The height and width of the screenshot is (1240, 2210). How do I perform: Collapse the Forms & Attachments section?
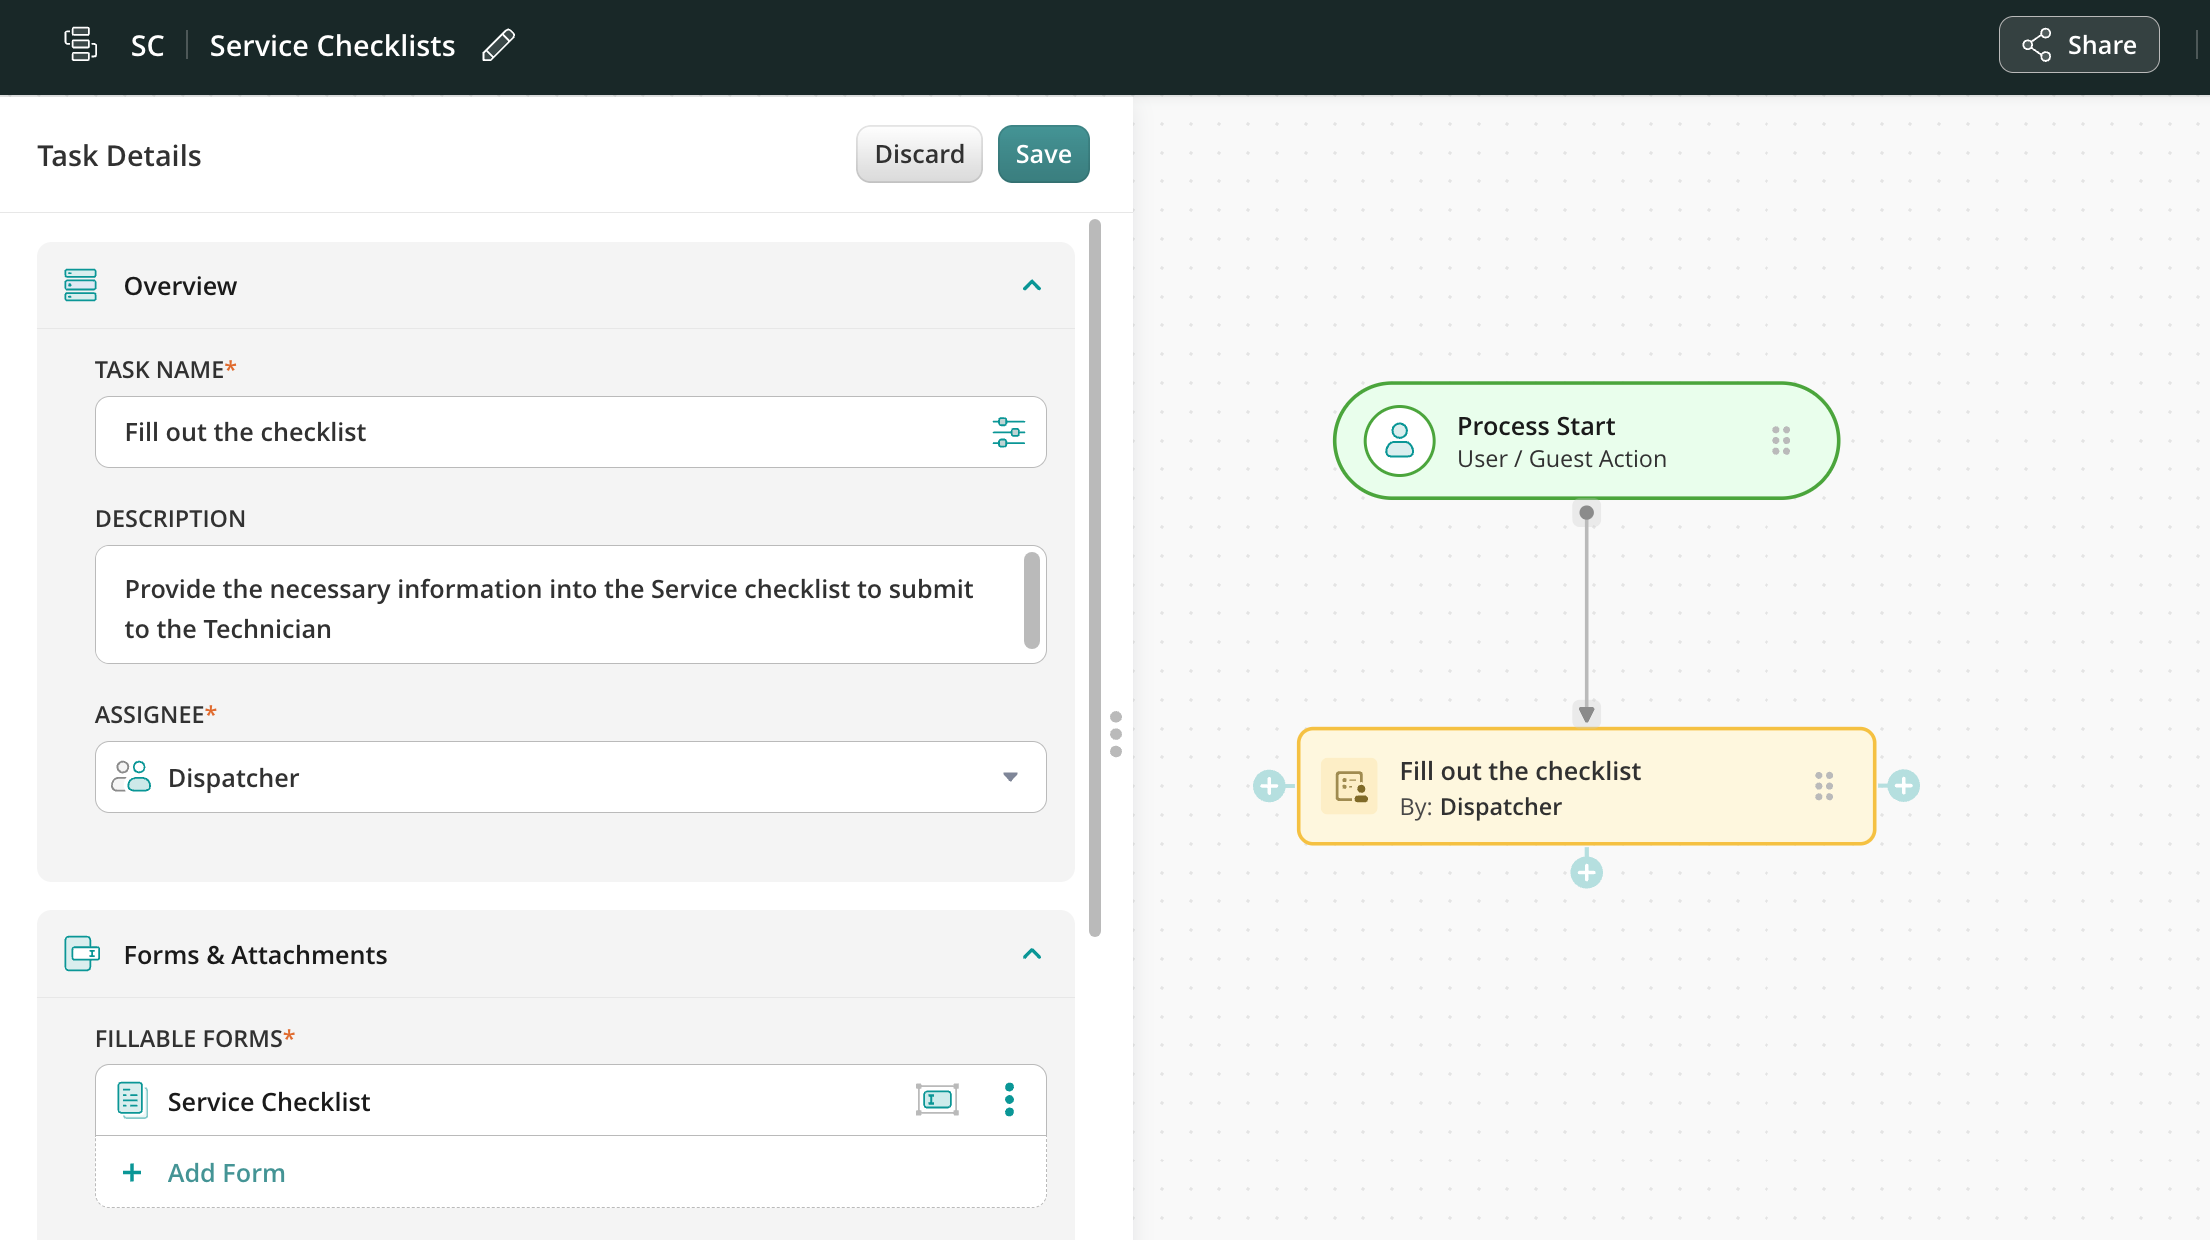1032,954
